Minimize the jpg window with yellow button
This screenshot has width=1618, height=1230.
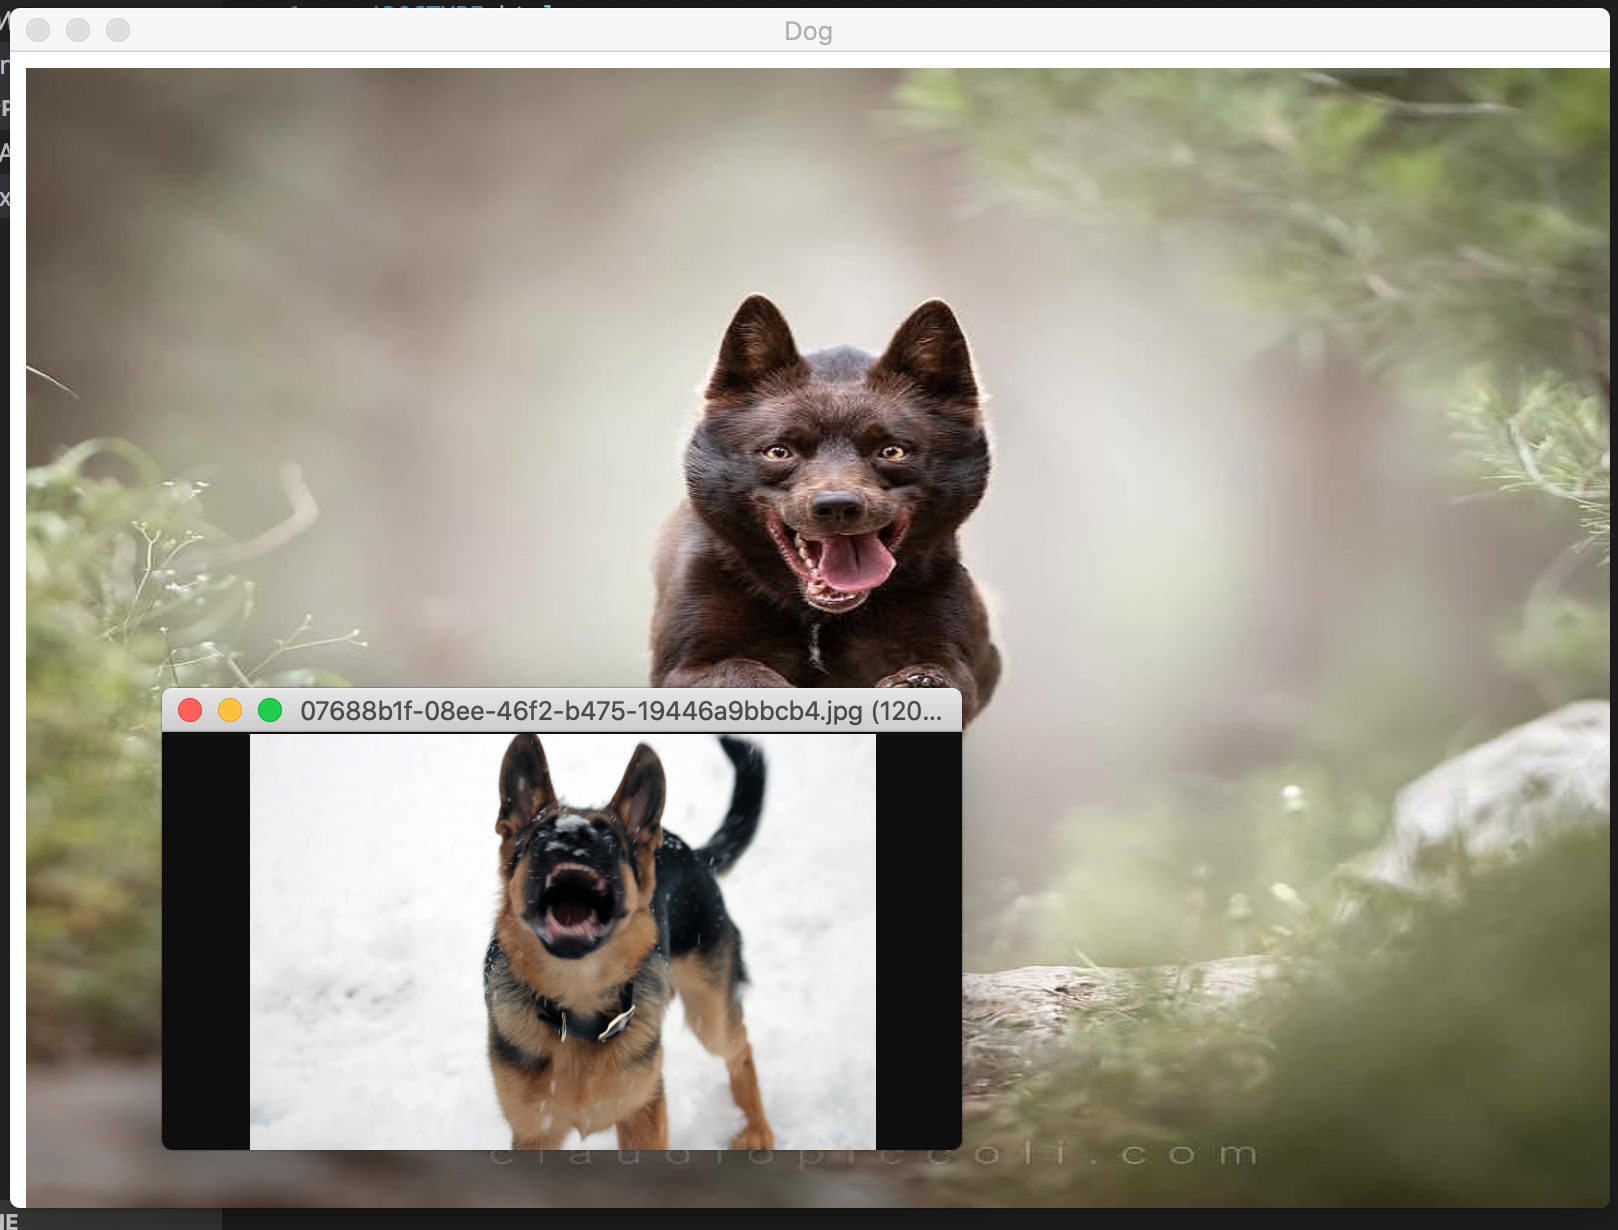(x=230, y=711)
